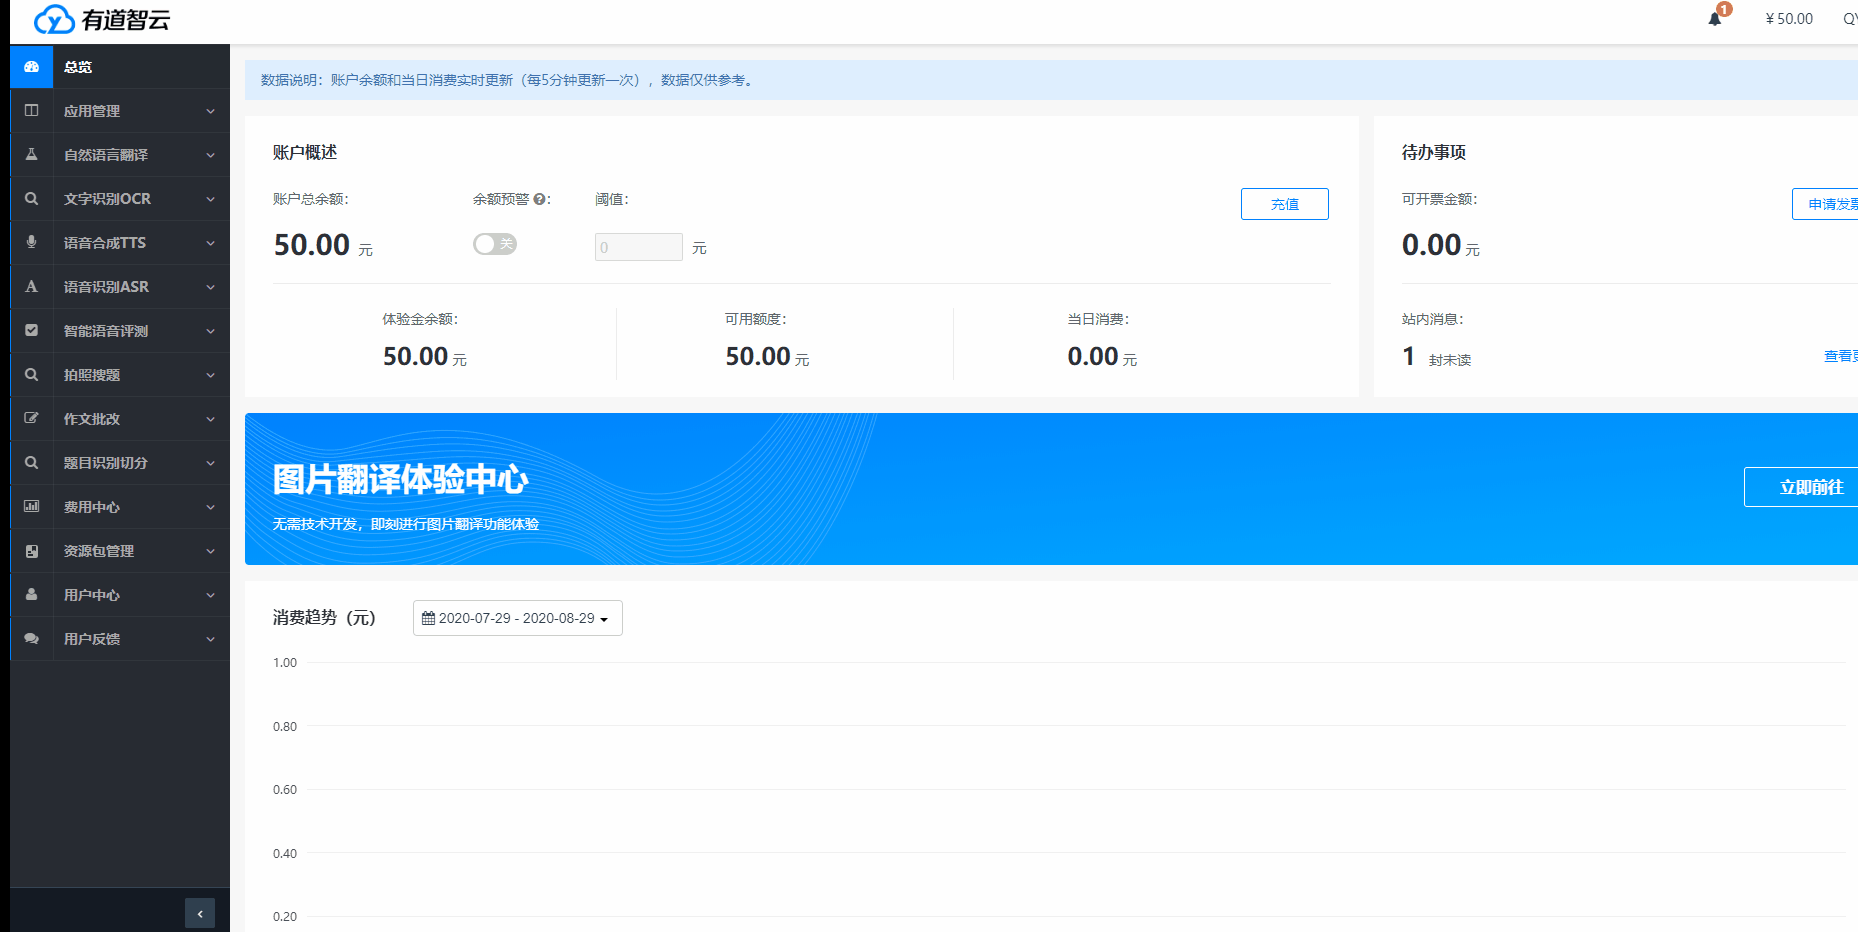Open notifications via the bell icon
The height and width of the screenshot is (932, 1858).
pyautogui.click(x=1715, y=19)
